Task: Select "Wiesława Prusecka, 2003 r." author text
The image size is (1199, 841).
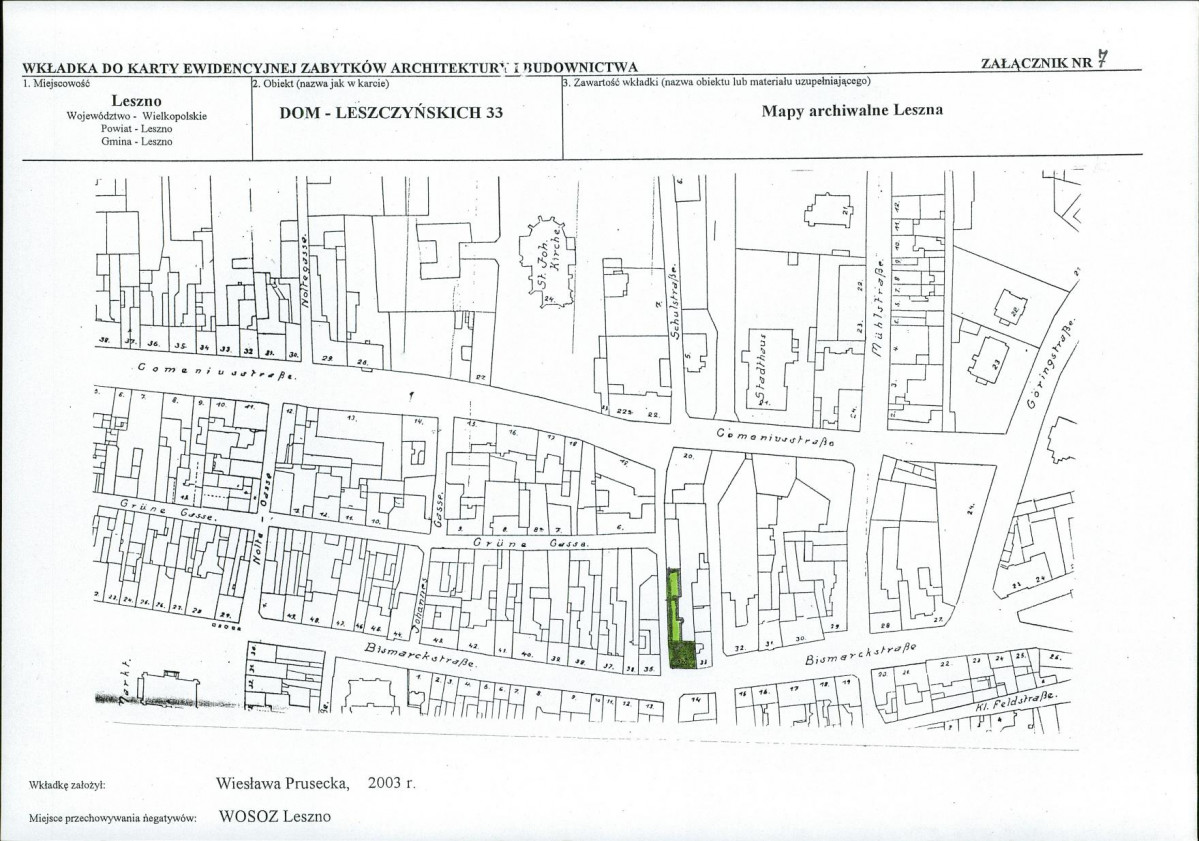Action: pyautogui.click(x=316, y=784)
